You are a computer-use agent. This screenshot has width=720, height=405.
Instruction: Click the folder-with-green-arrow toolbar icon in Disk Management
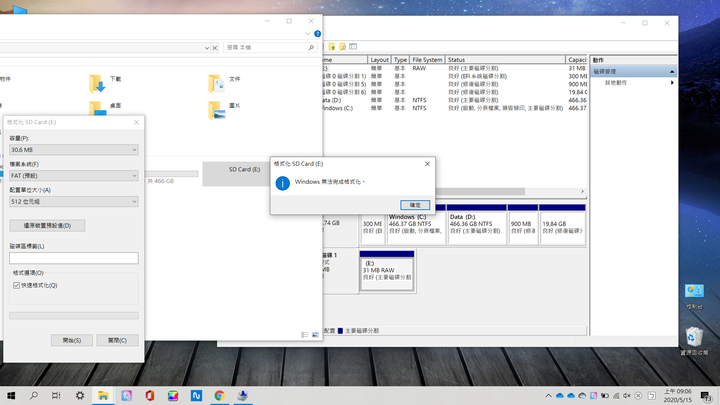(332, 46)
